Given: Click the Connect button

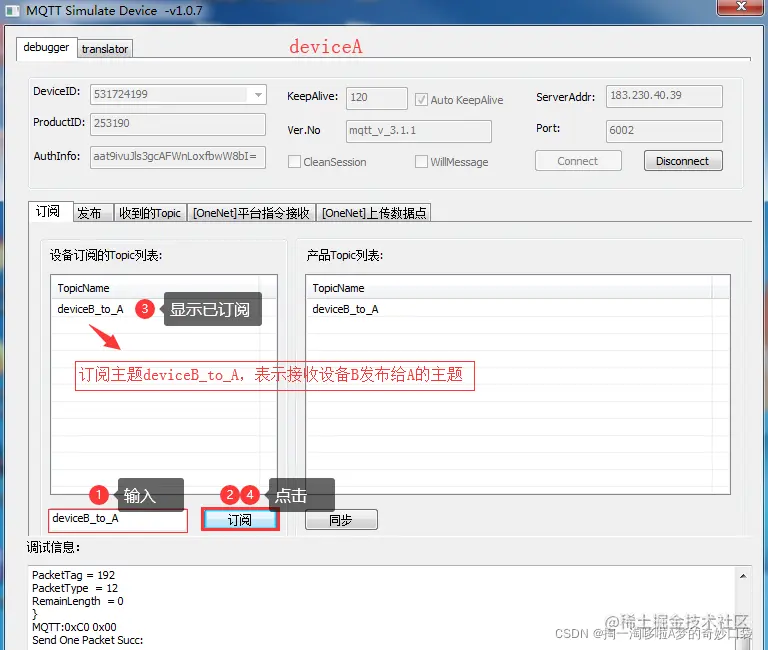Looking at the screenshot, I should point(578,161).
